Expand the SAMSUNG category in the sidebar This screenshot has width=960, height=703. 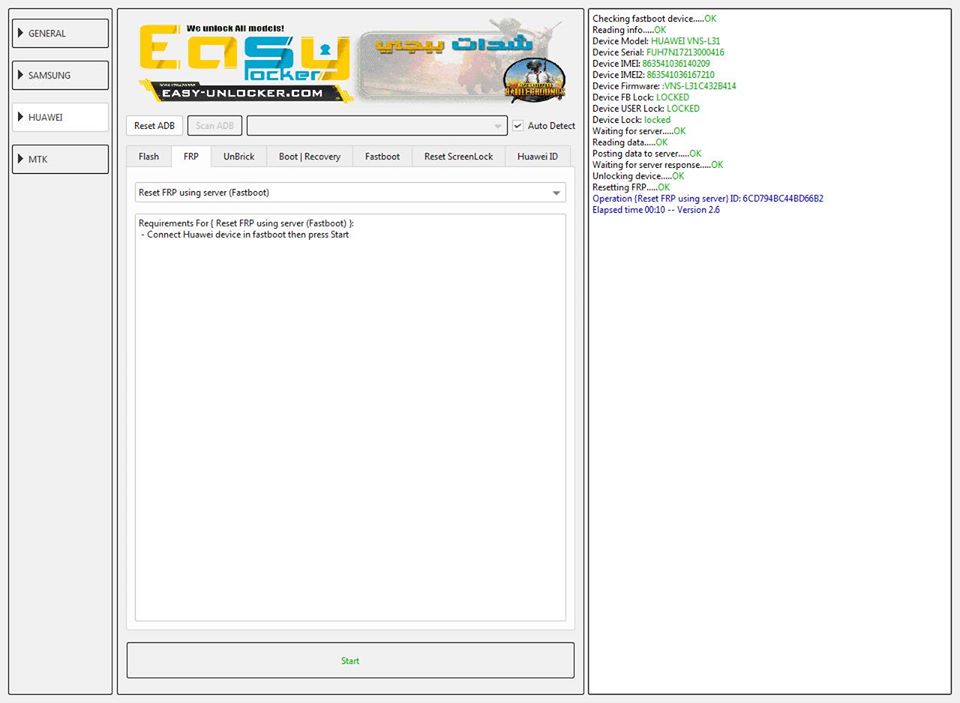coord(60,75)
